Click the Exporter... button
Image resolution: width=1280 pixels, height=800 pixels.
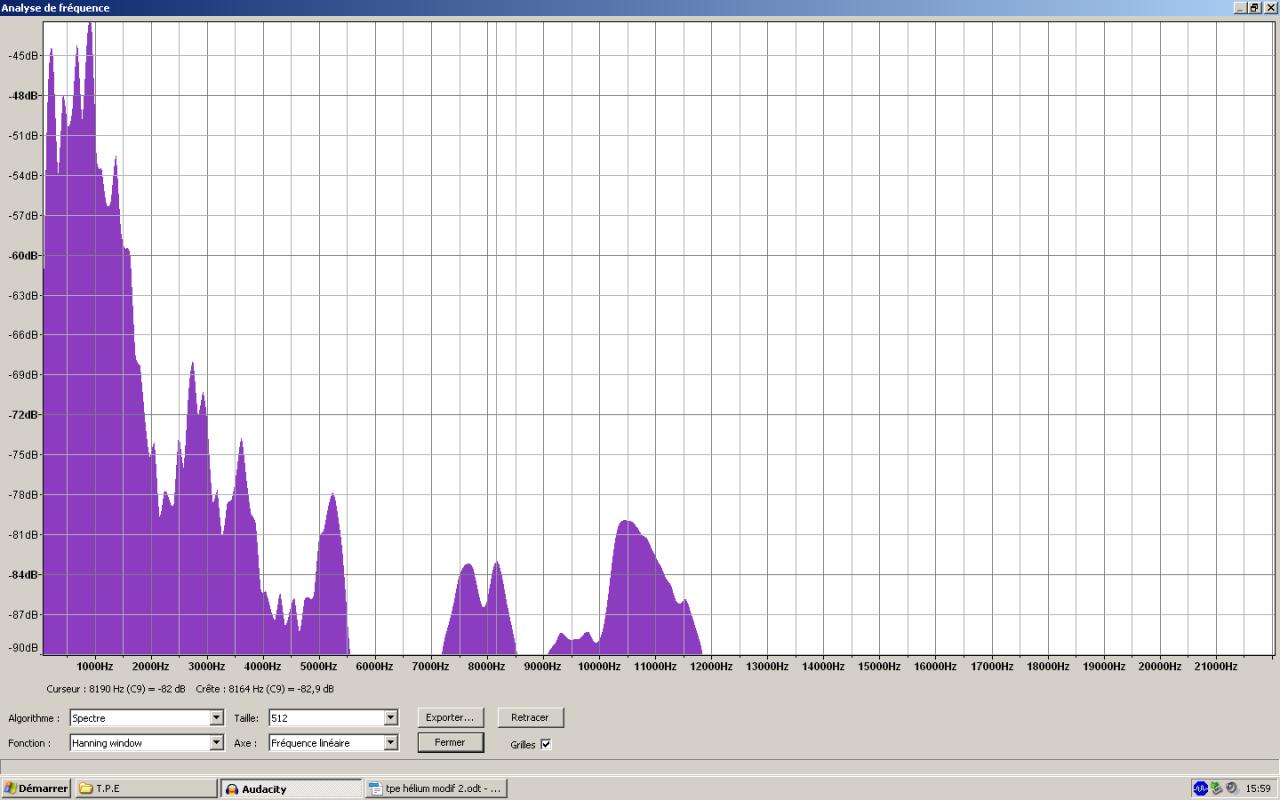tap(450, 717)
